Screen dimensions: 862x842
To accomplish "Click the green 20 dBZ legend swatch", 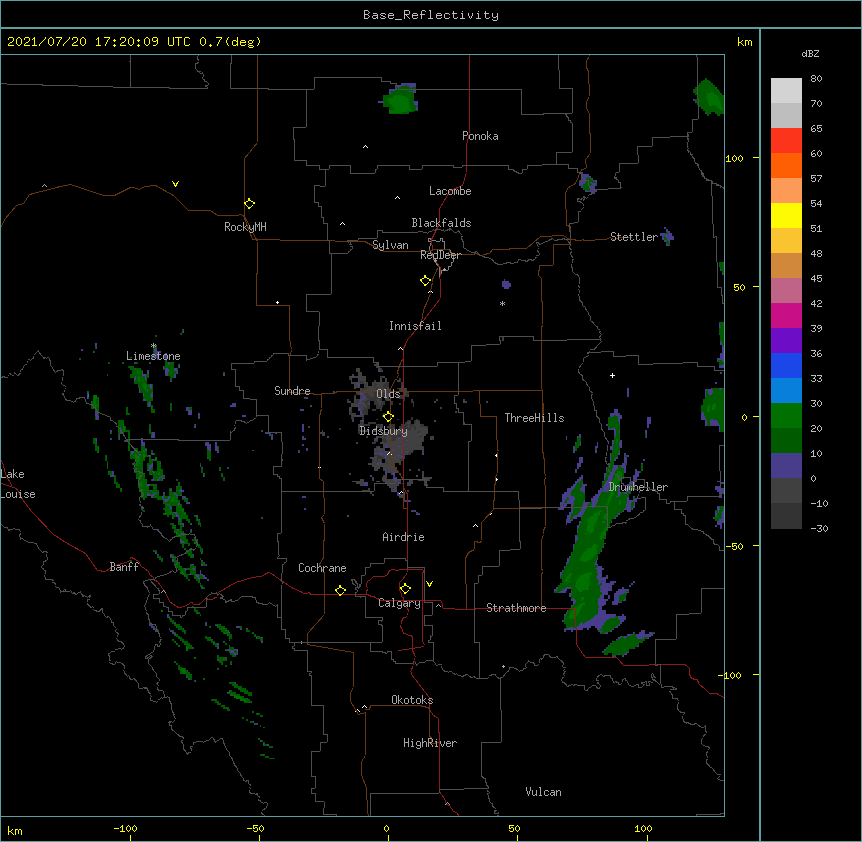I will point(786,416).
